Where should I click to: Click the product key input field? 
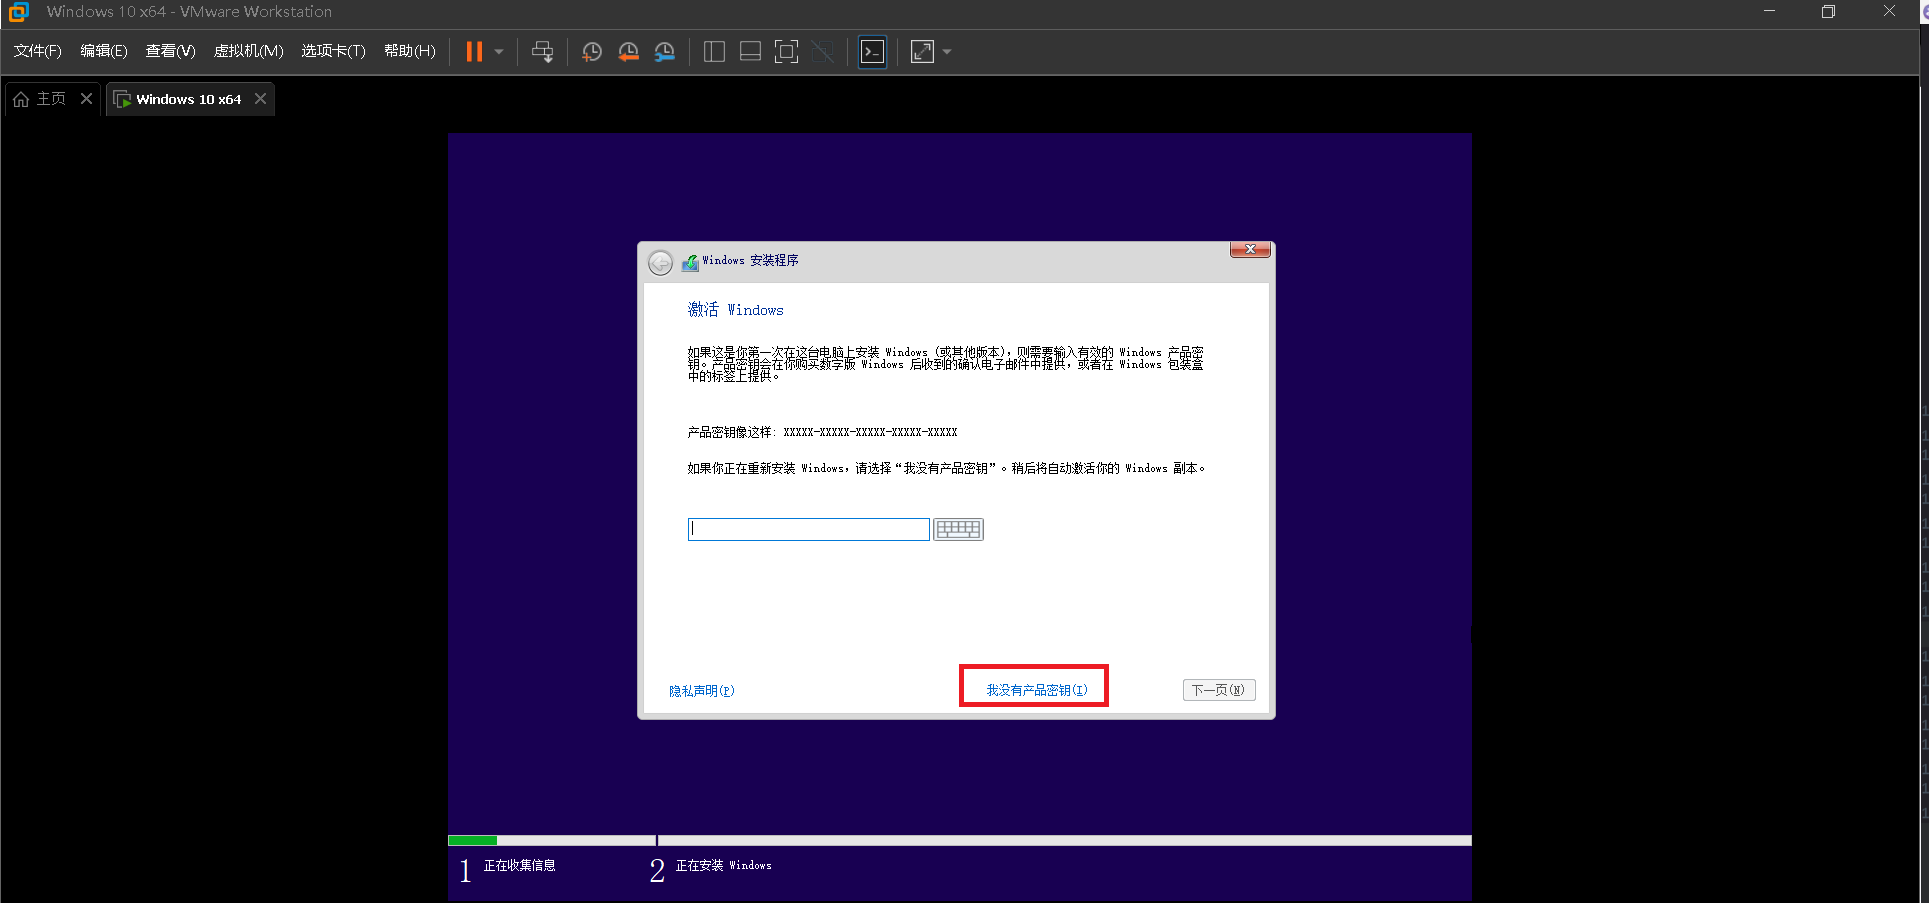click(x=808, y=529)
